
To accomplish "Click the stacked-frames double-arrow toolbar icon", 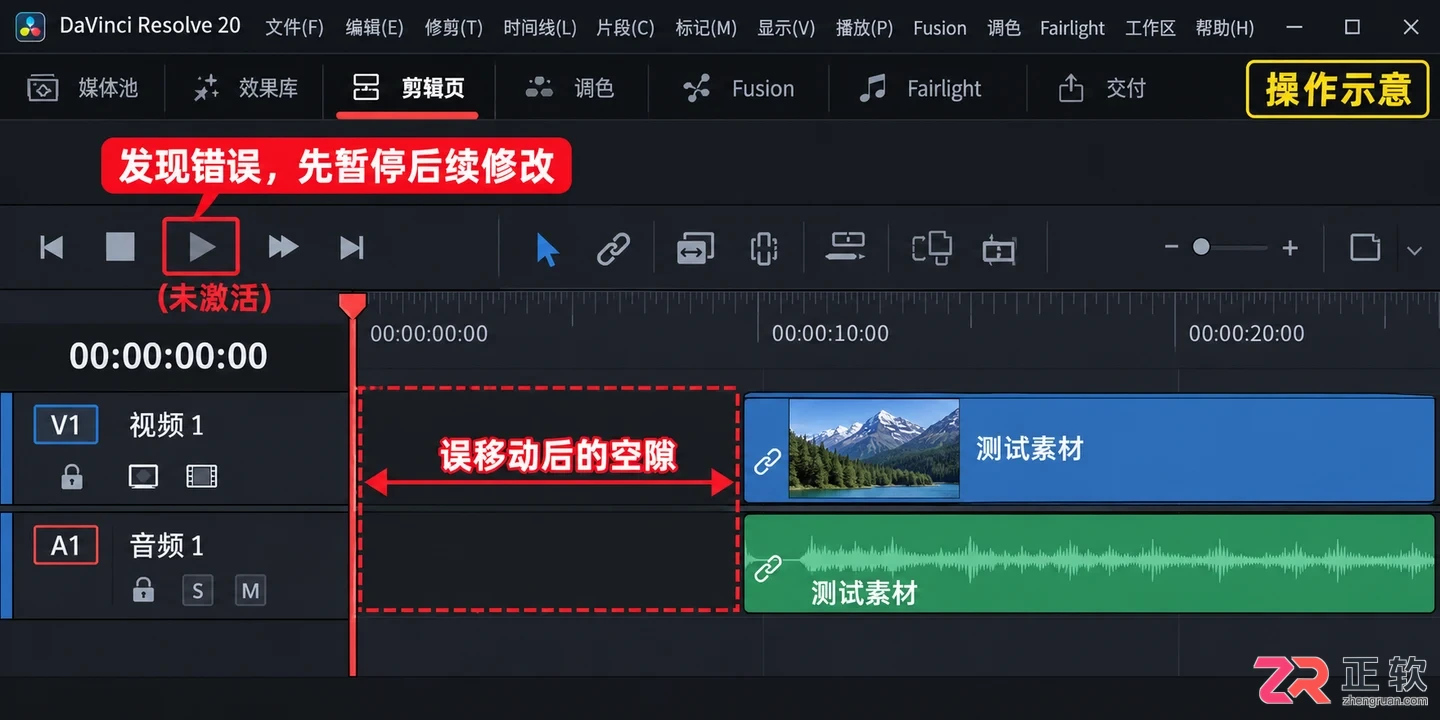I will [695, 248].
